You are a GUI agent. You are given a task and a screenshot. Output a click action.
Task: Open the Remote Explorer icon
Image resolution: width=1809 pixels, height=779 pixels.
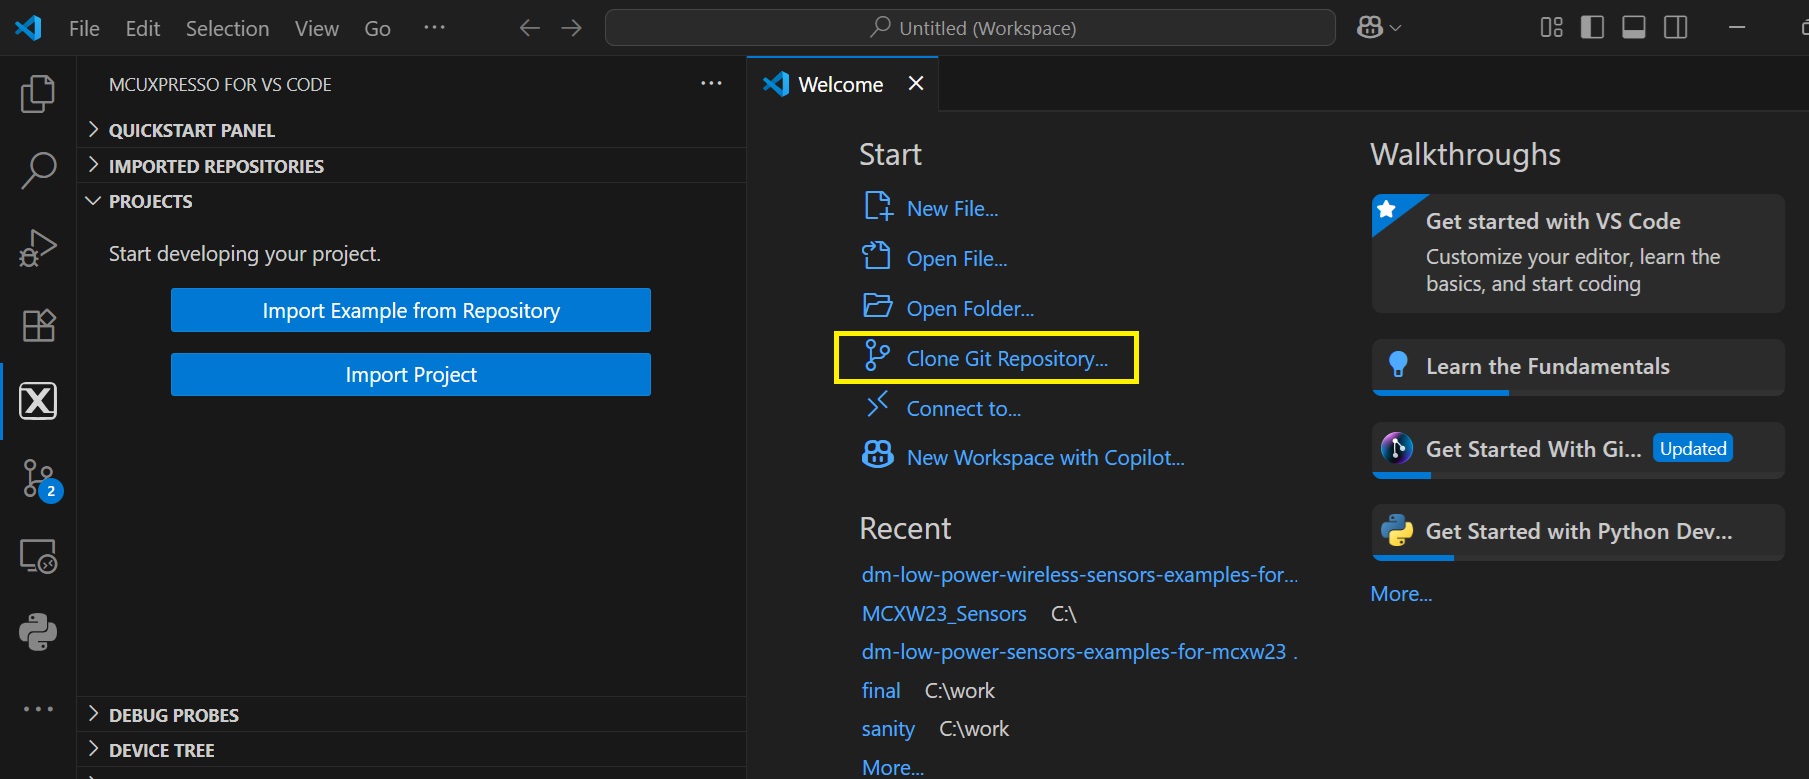[x=38, y=556]
